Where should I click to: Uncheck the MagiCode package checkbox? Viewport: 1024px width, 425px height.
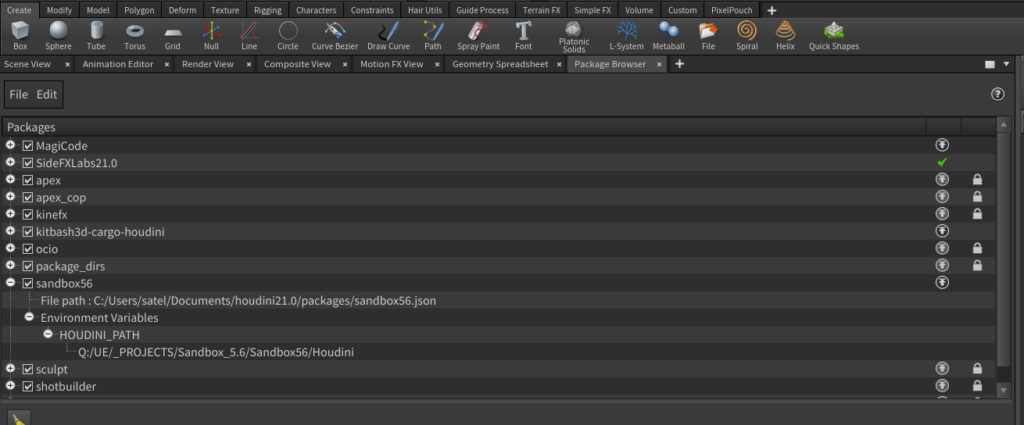click(x=28, y=146)
